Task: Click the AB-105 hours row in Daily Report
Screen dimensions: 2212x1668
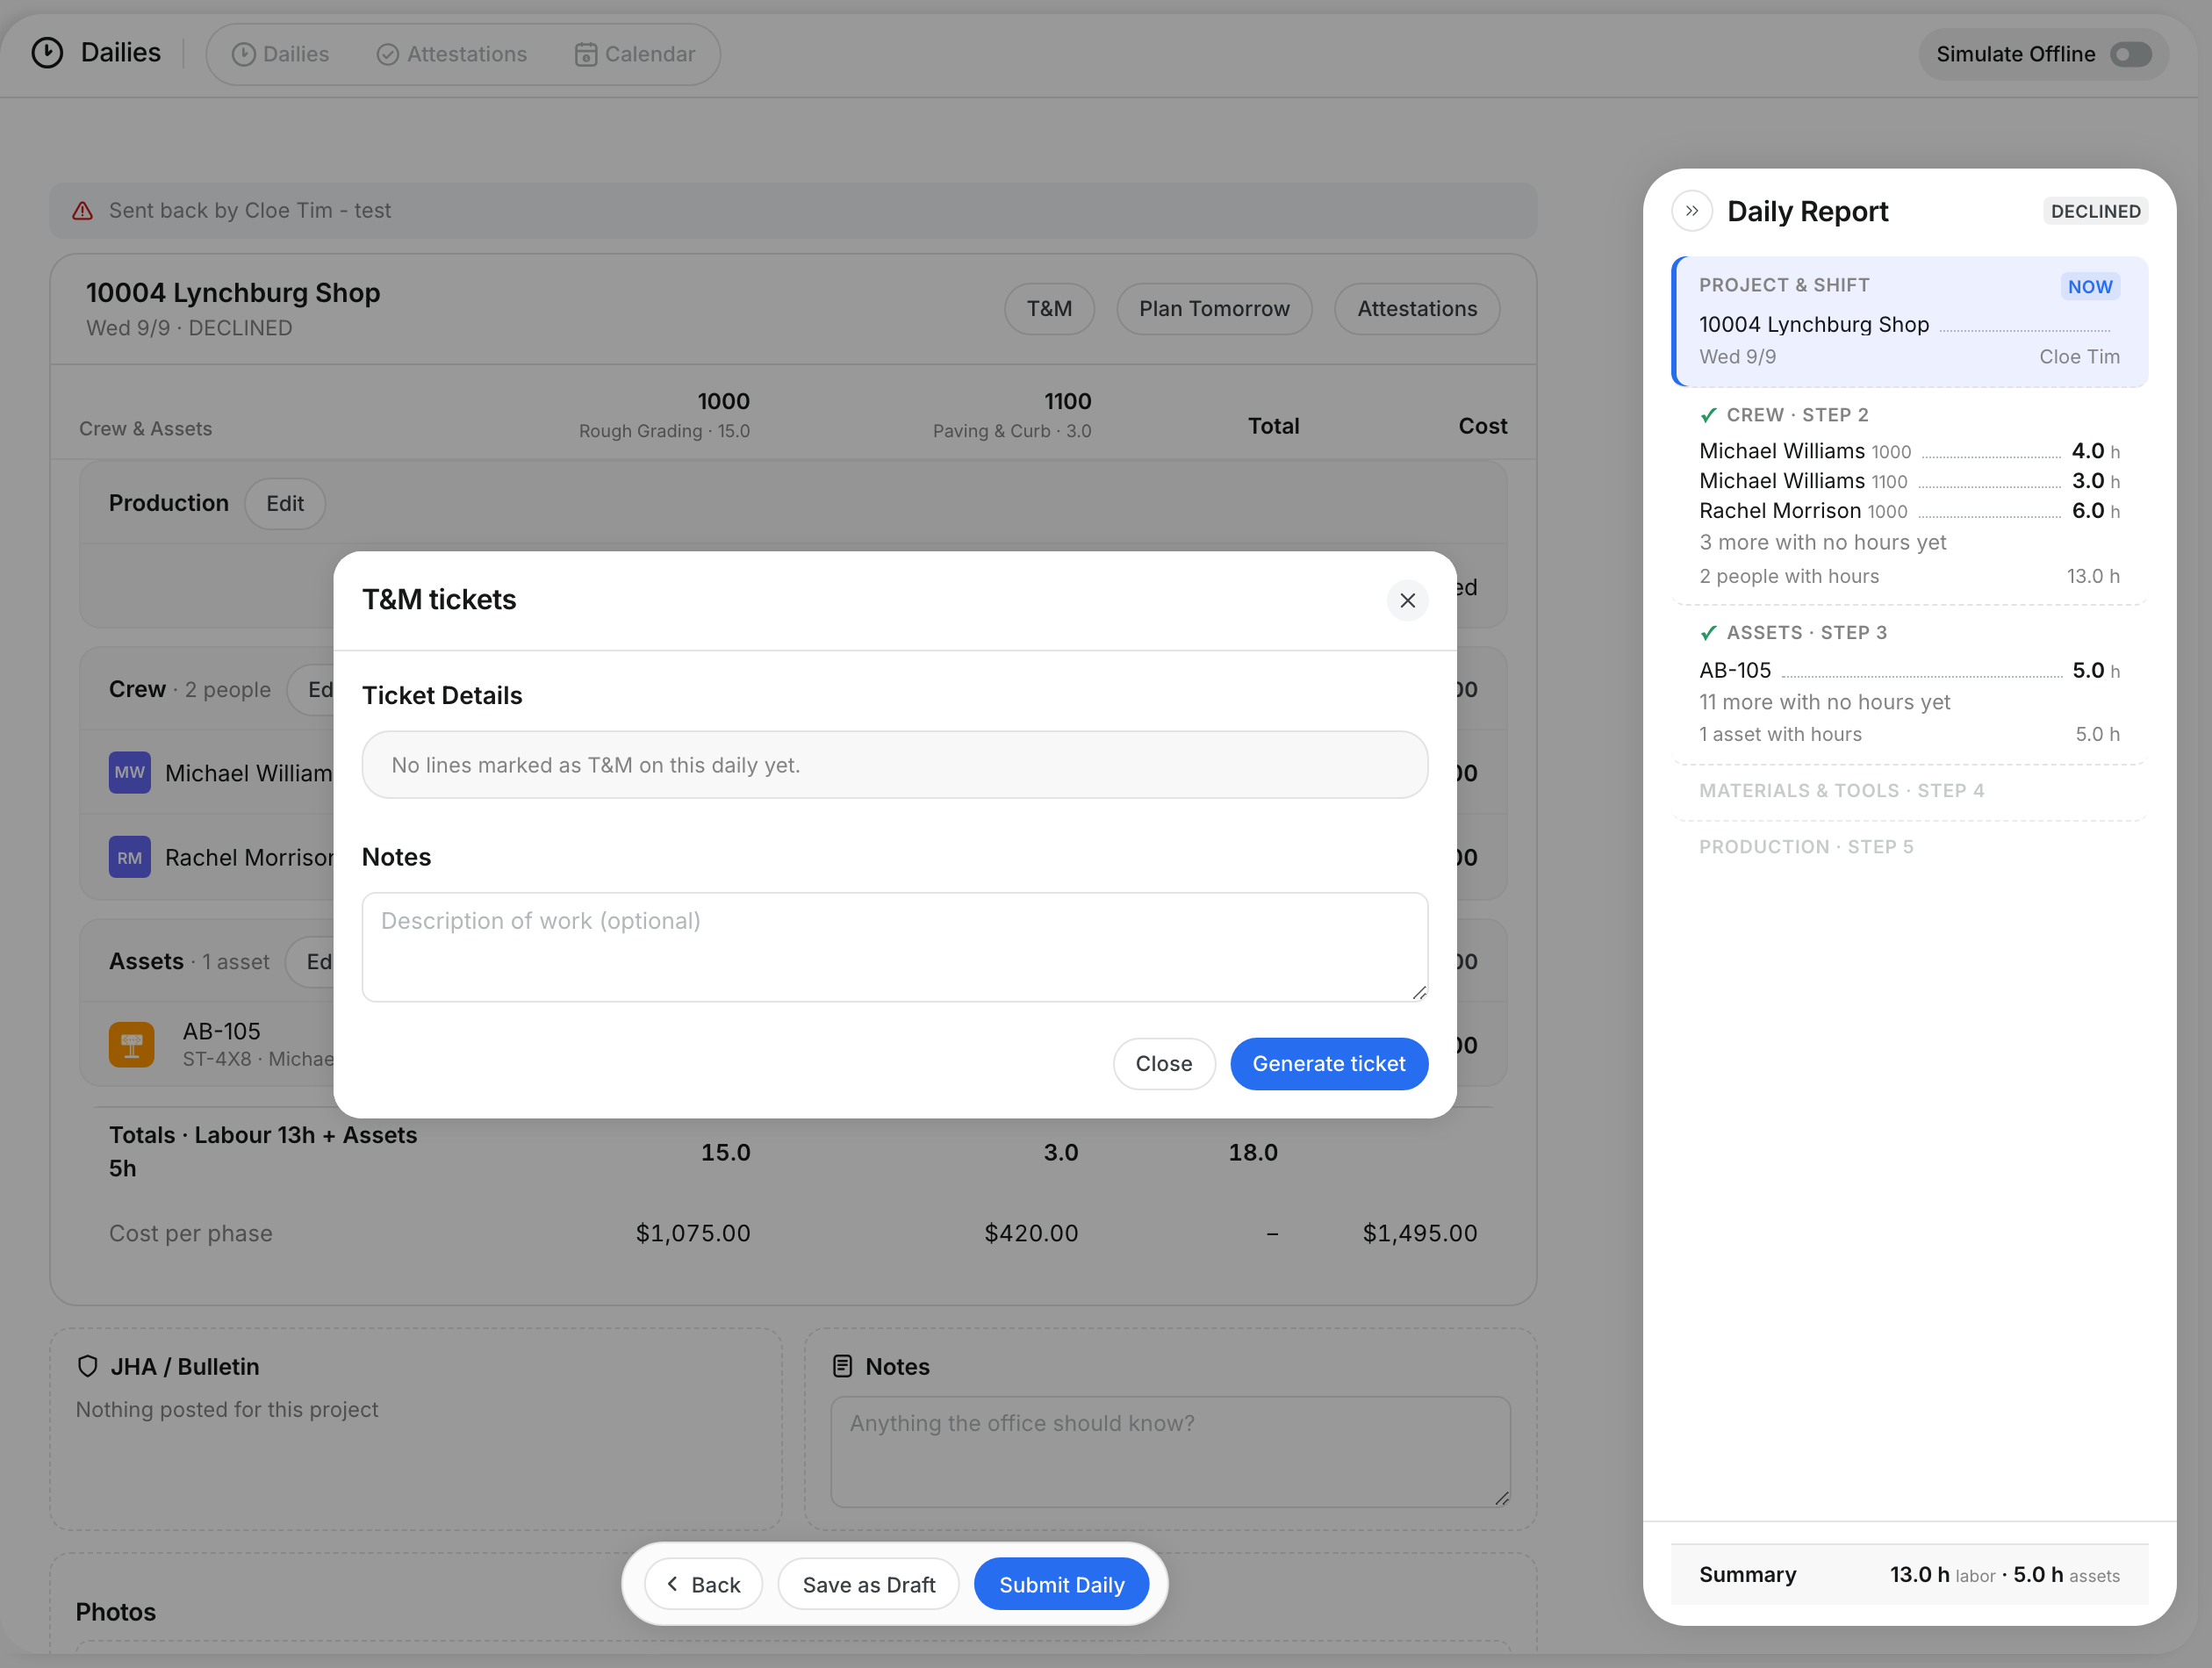Action: pyautogui.click(x=1909, y=670)
